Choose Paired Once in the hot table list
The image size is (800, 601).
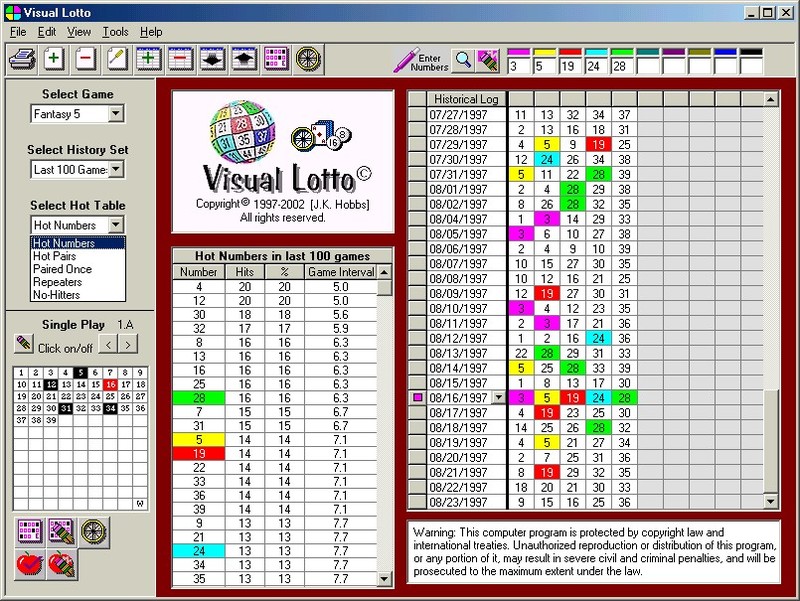tap(78, 269)
